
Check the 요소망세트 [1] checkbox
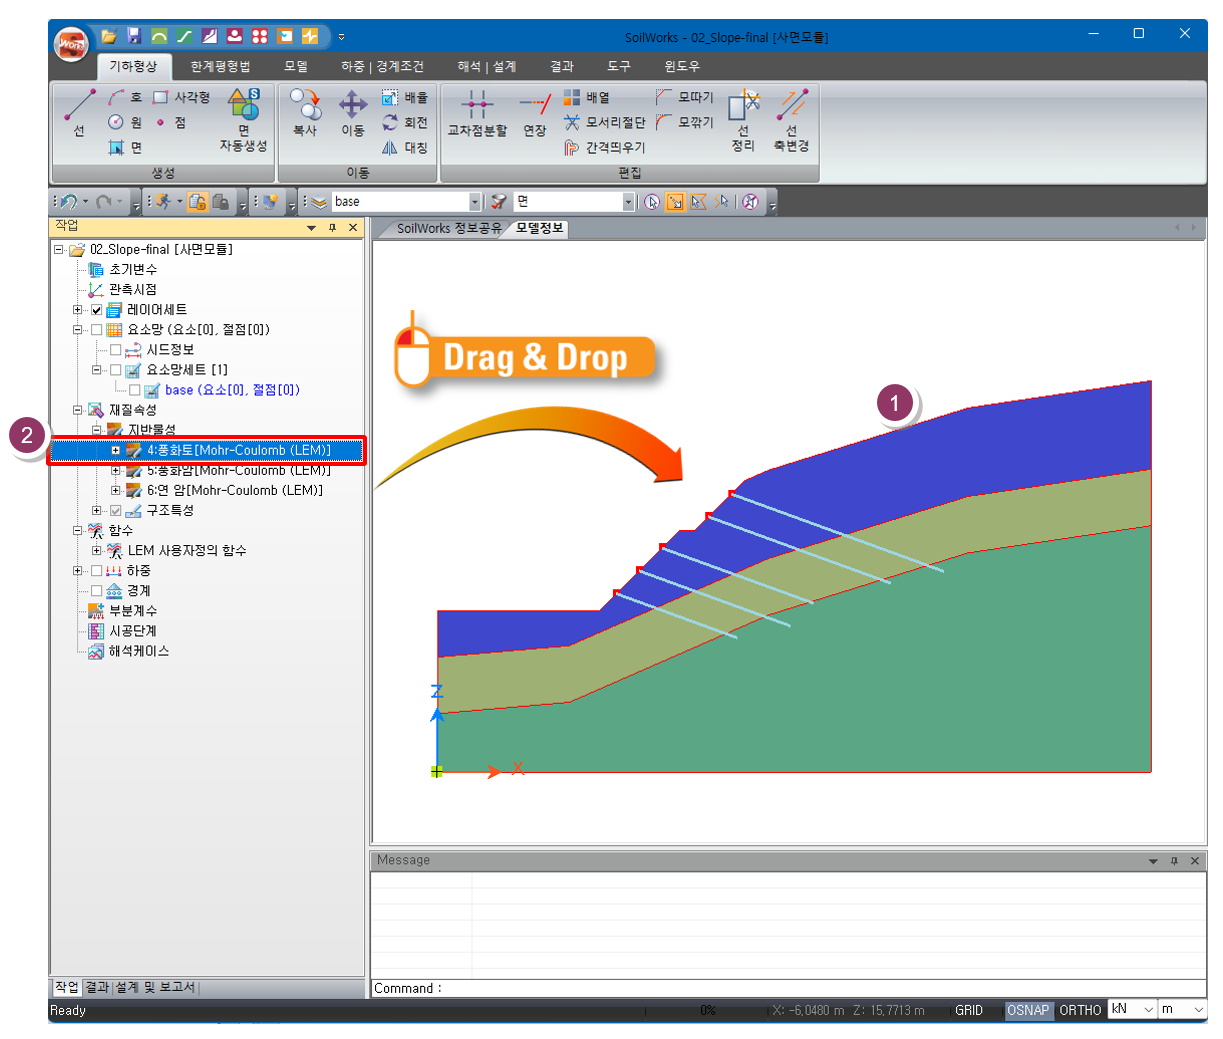click(116, 370)
